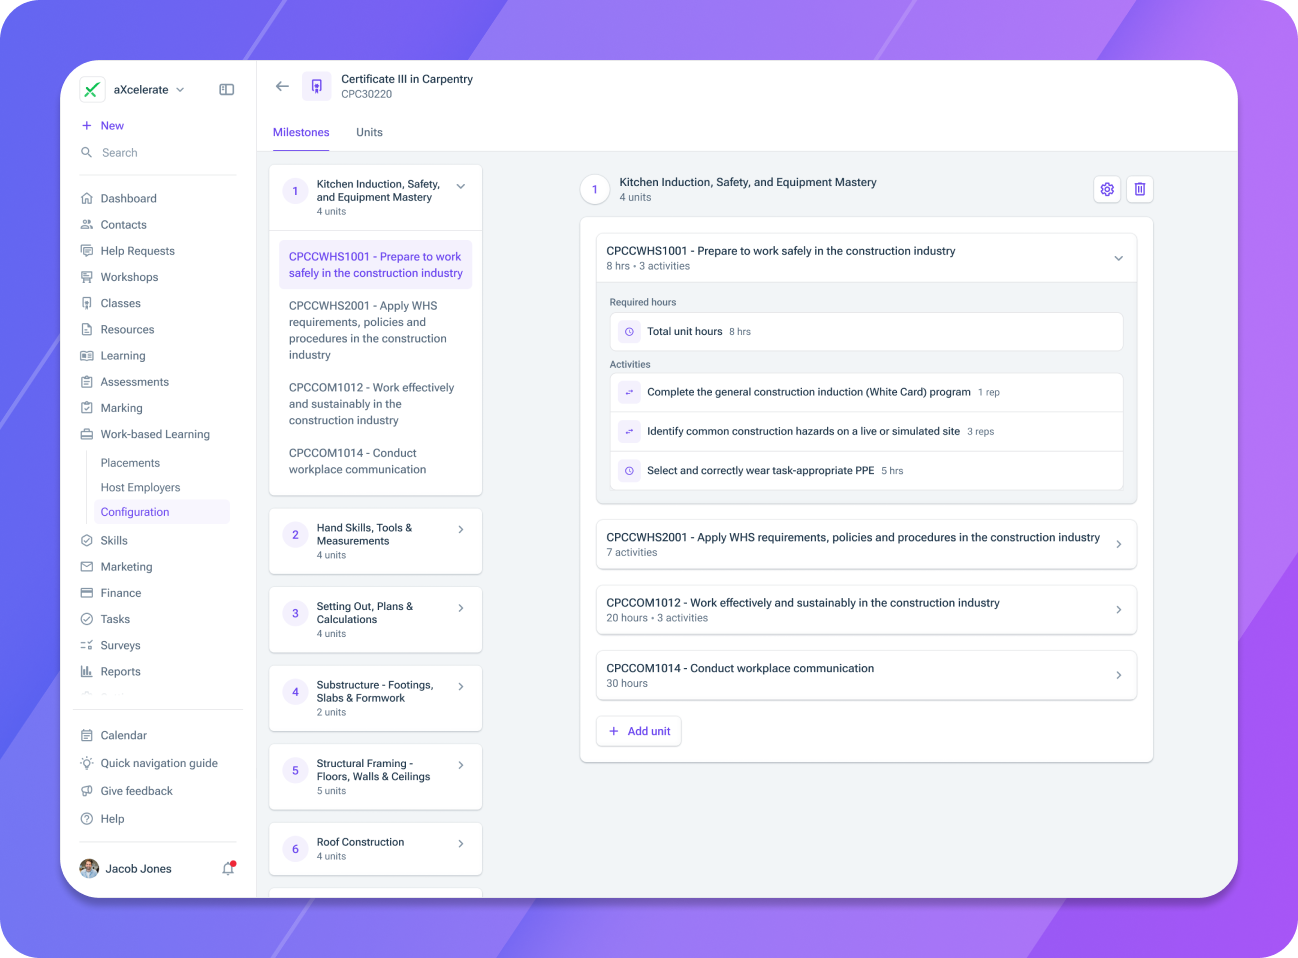Switch to the Units tab
This screenshot has height=958, width=1298.
369,132
